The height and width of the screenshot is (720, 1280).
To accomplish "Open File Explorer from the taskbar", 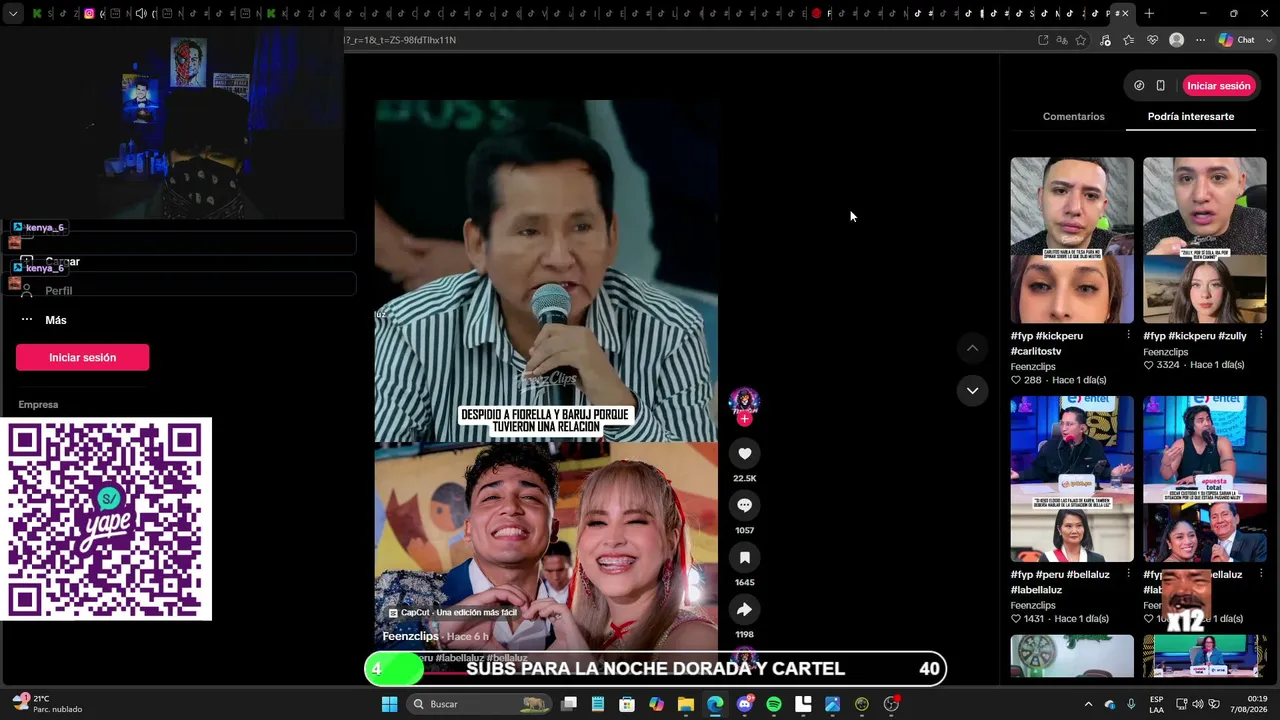I will point(686,704).
